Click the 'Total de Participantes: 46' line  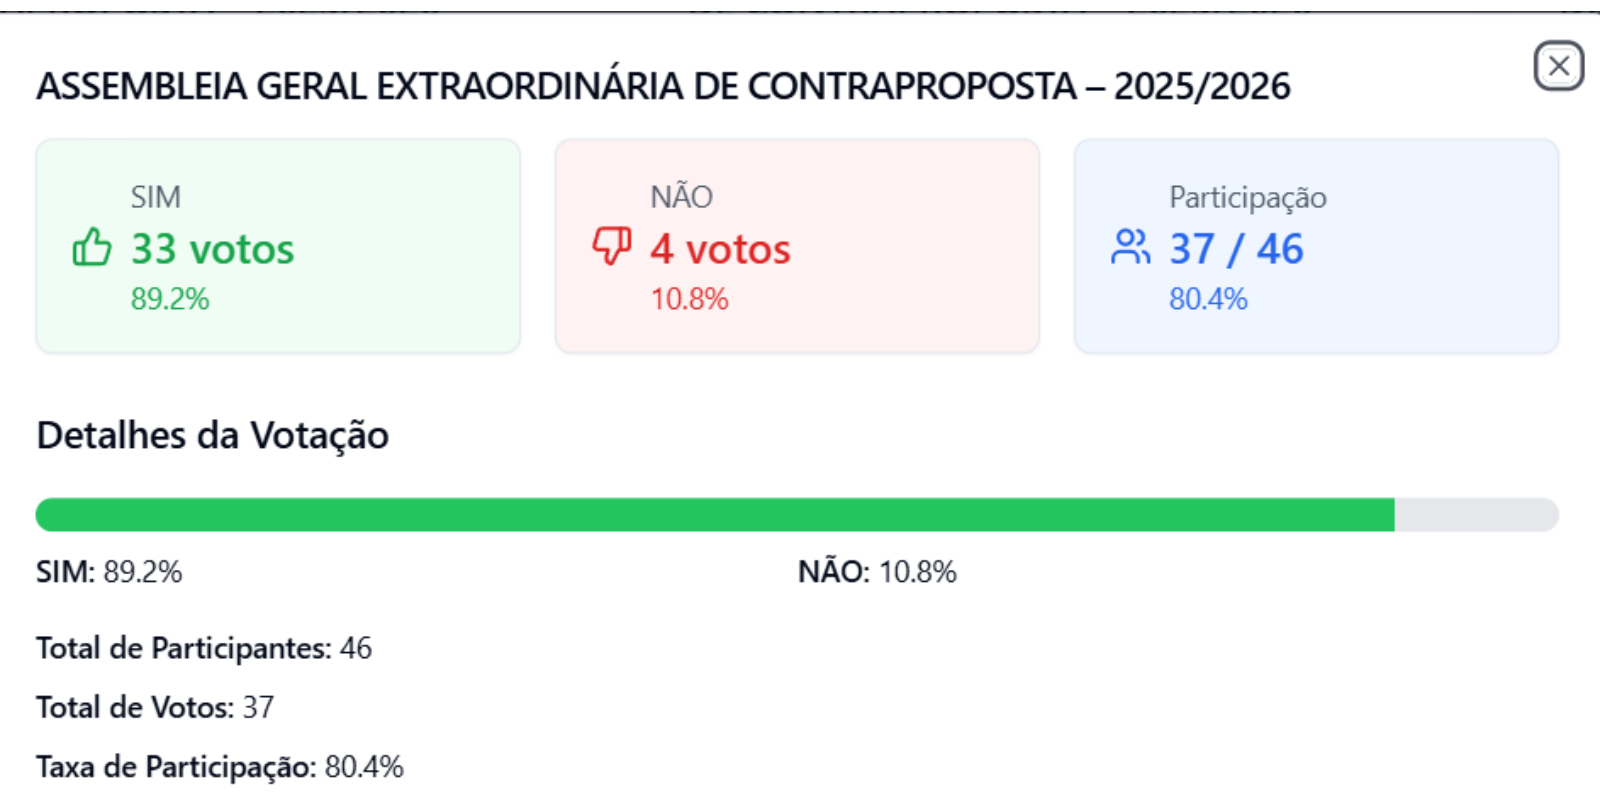pos(204,648)
